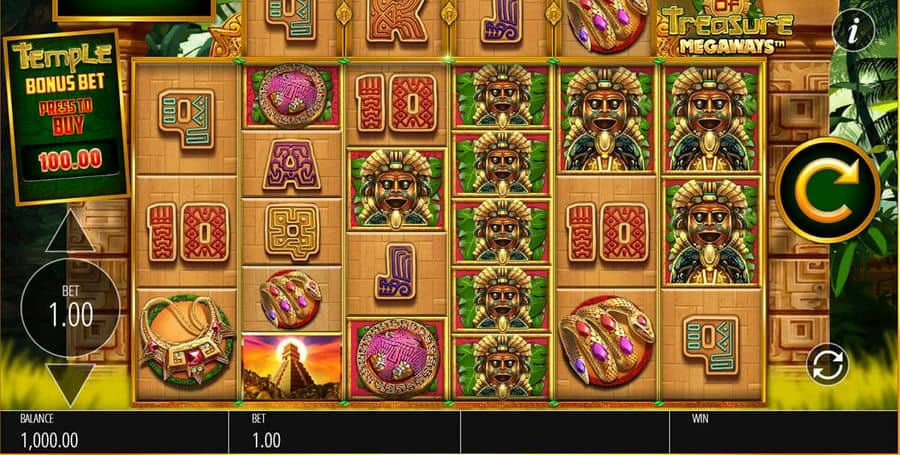Toggle the autoplay circular arrows icon
The height and width of the screenshot is (455, 900).
click(x=827, y=364)
